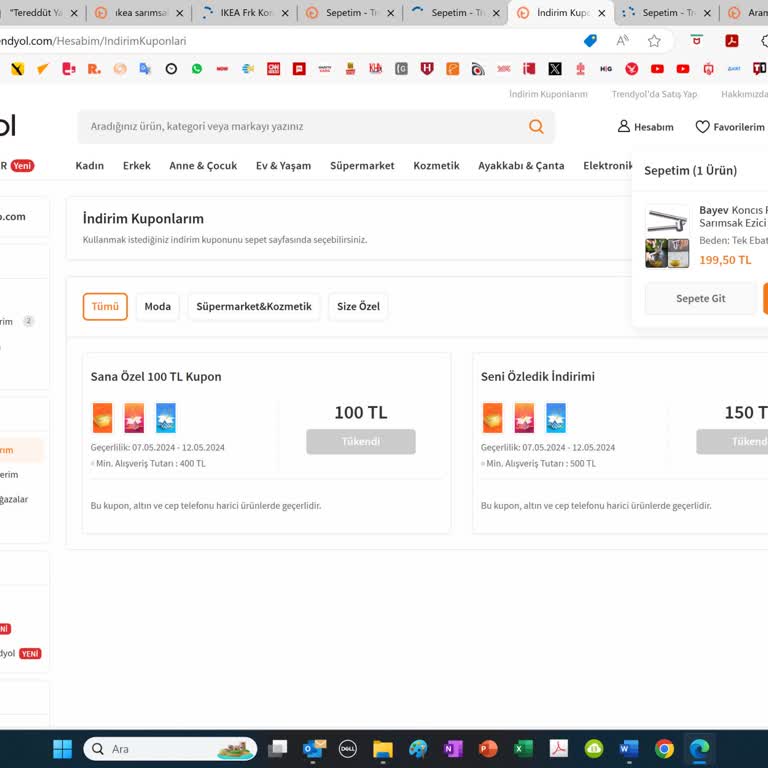
Task: Click the browser address bar URL
Action: pos(93,41)
